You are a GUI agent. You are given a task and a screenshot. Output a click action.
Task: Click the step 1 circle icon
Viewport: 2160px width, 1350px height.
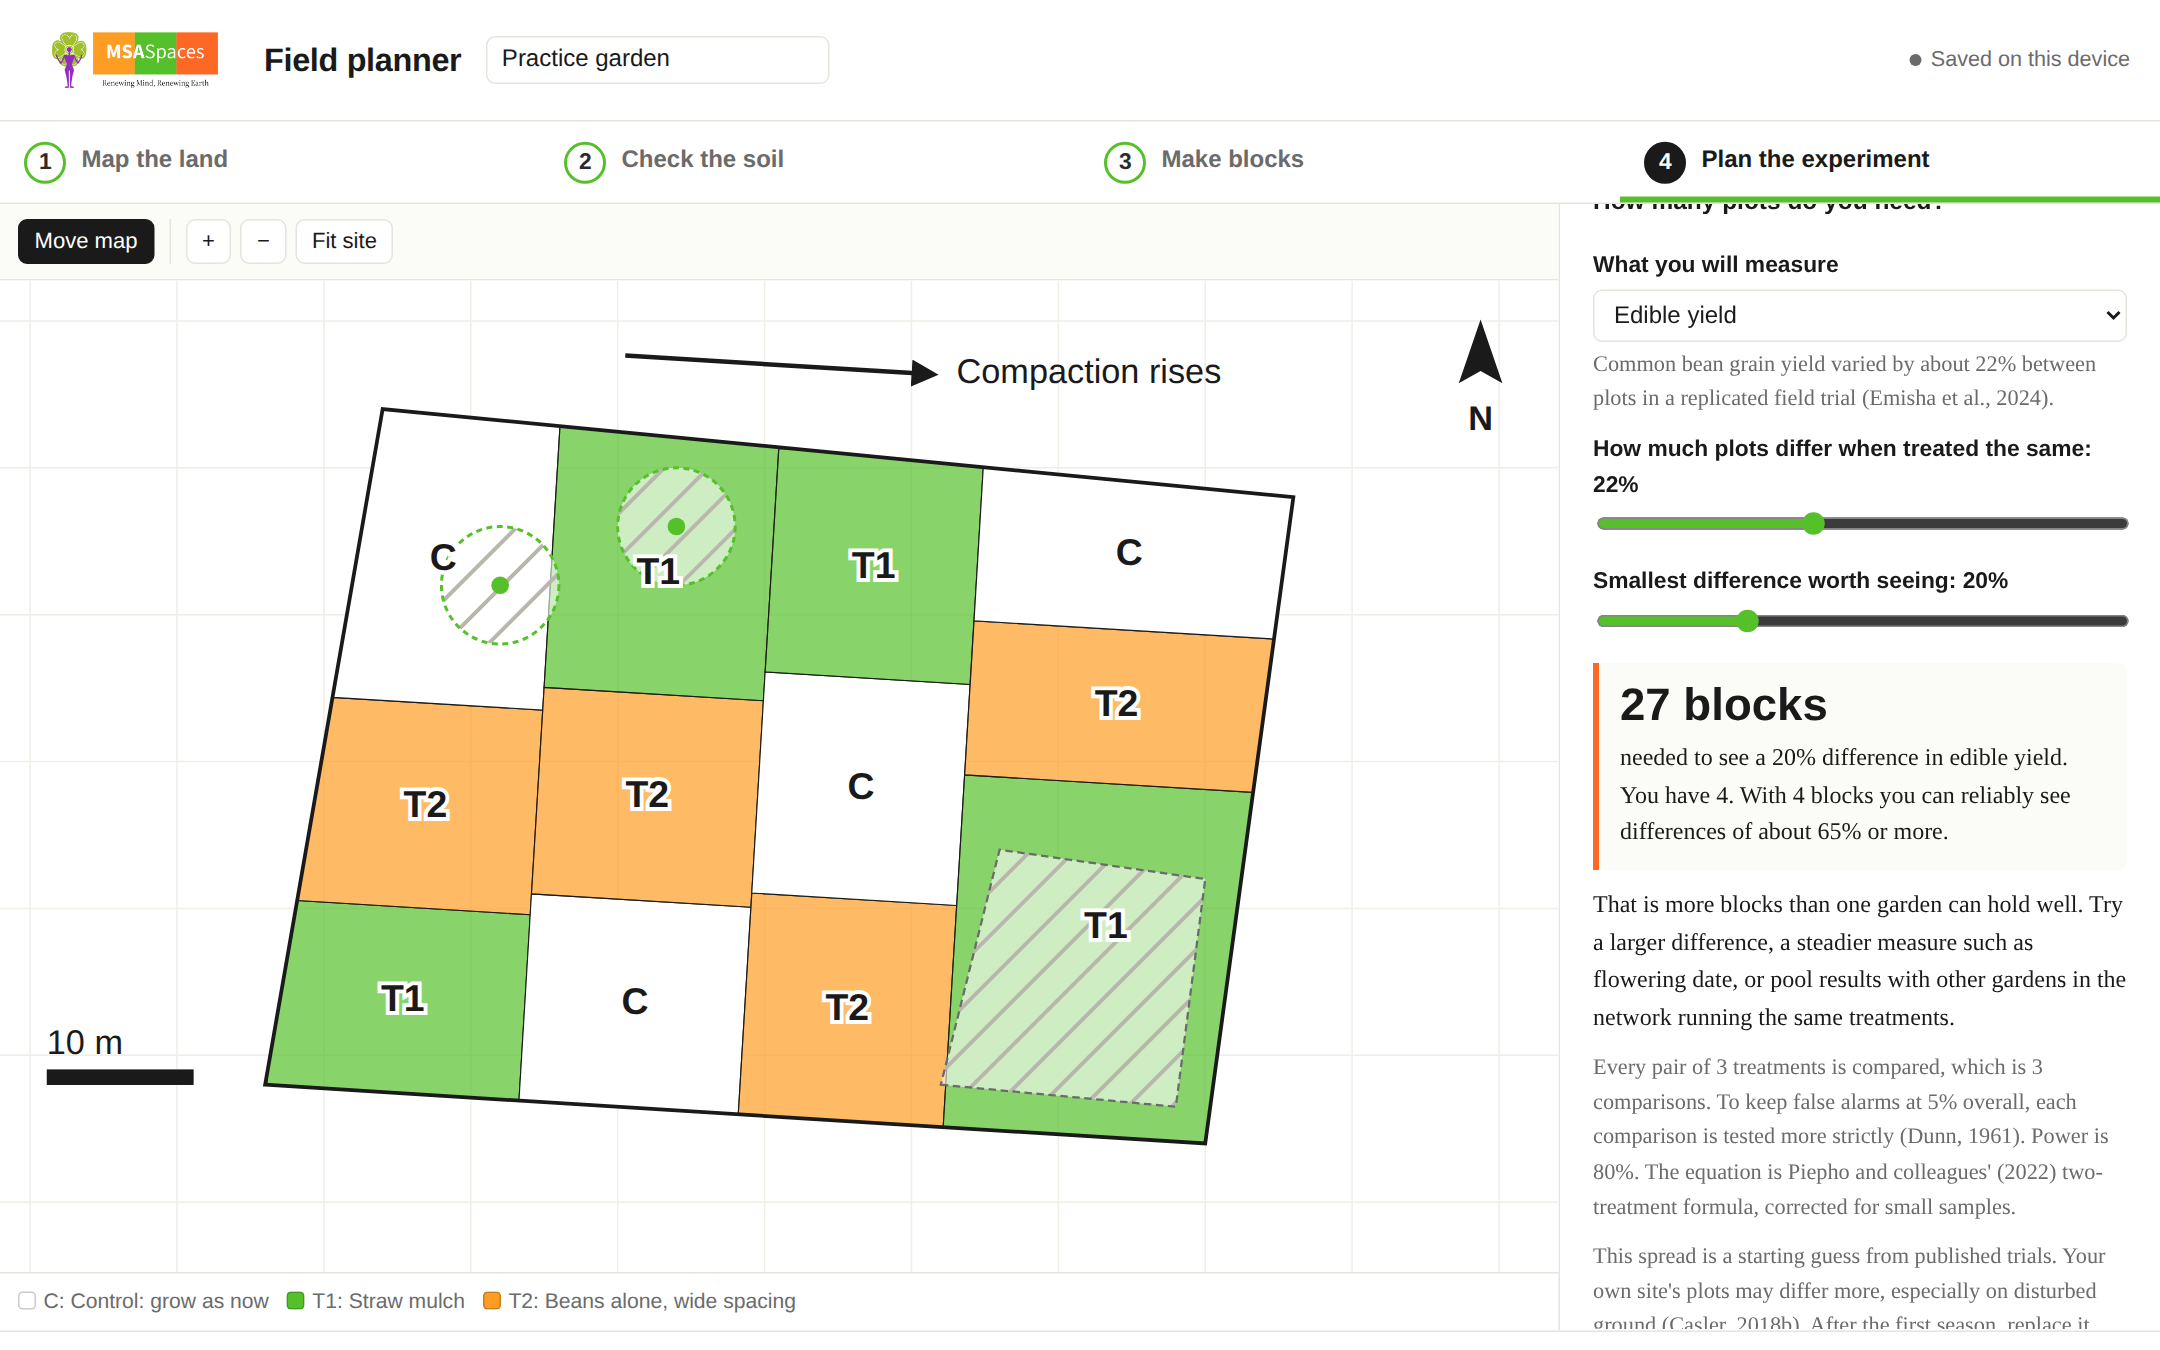[x=45, y=162]
